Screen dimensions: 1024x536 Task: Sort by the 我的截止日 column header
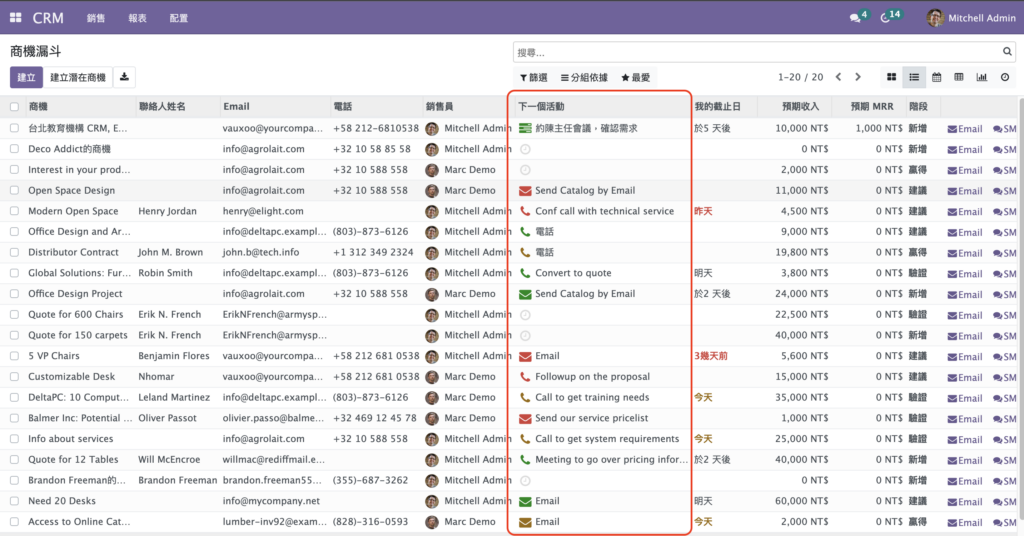[717, 106]
